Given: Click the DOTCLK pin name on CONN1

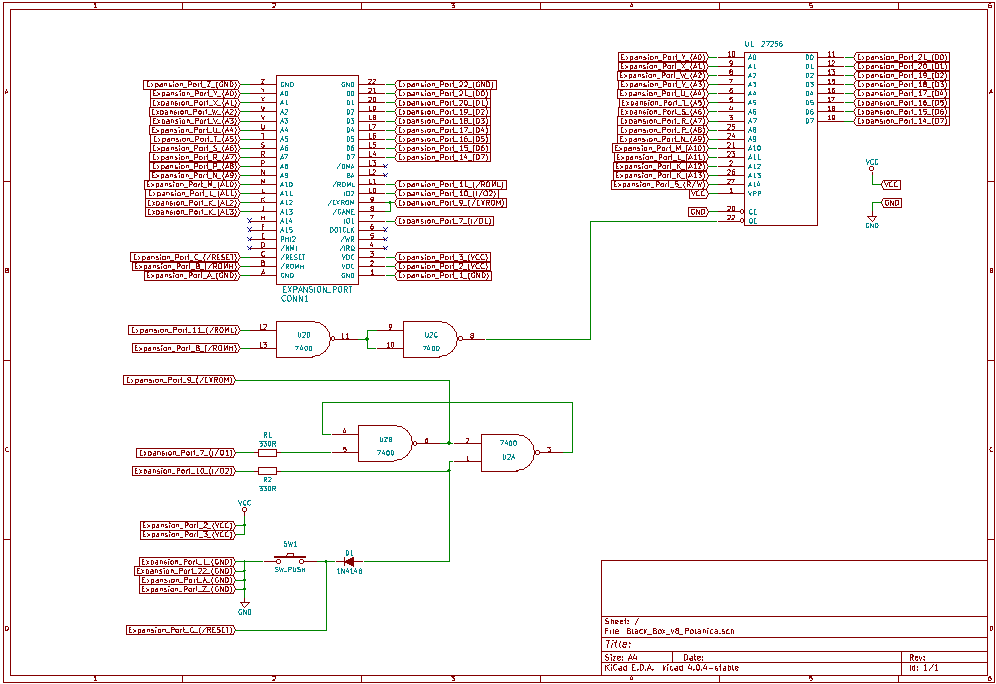Looking at the screenshot, I should click(342, 230).
